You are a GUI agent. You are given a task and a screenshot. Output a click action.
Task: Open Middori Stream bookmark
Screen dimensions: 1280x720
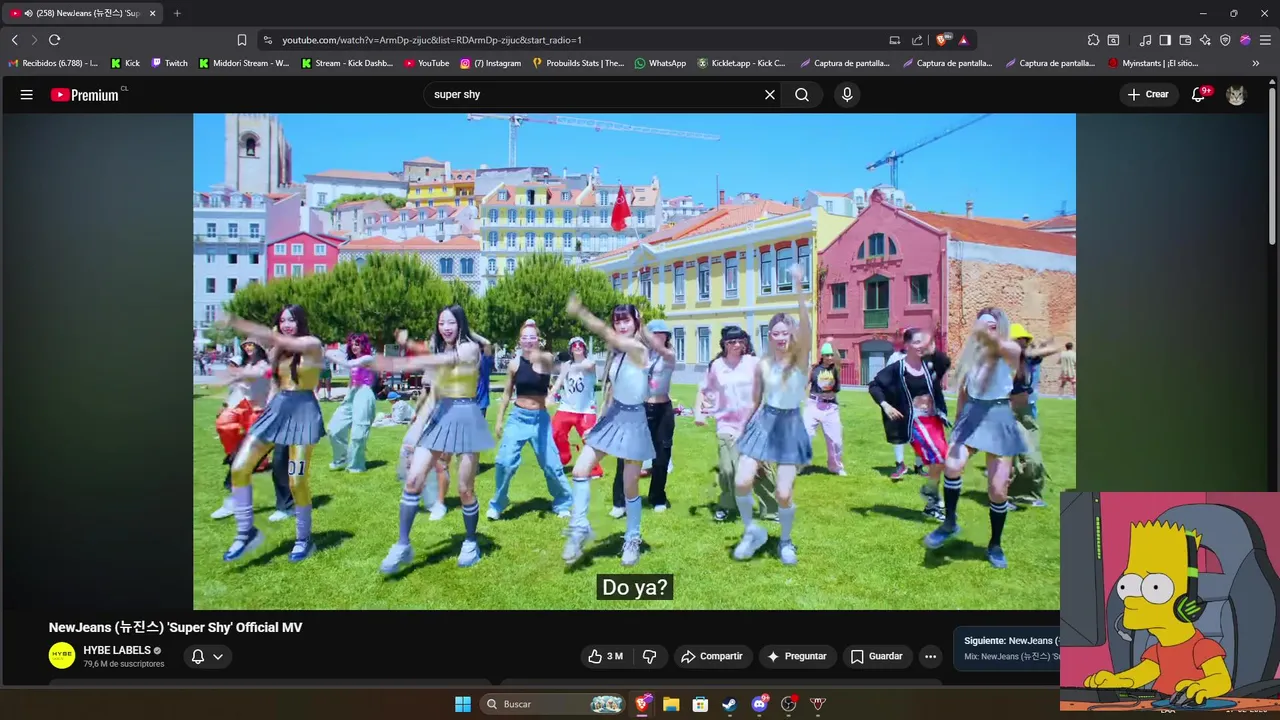click(244, 63)
